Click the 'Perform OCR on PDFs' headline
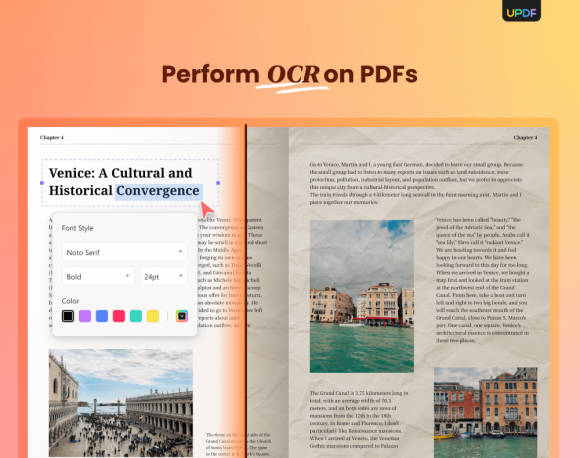This screenshot has width=580, height=458. pyautogui.click(x=290, y=75)
